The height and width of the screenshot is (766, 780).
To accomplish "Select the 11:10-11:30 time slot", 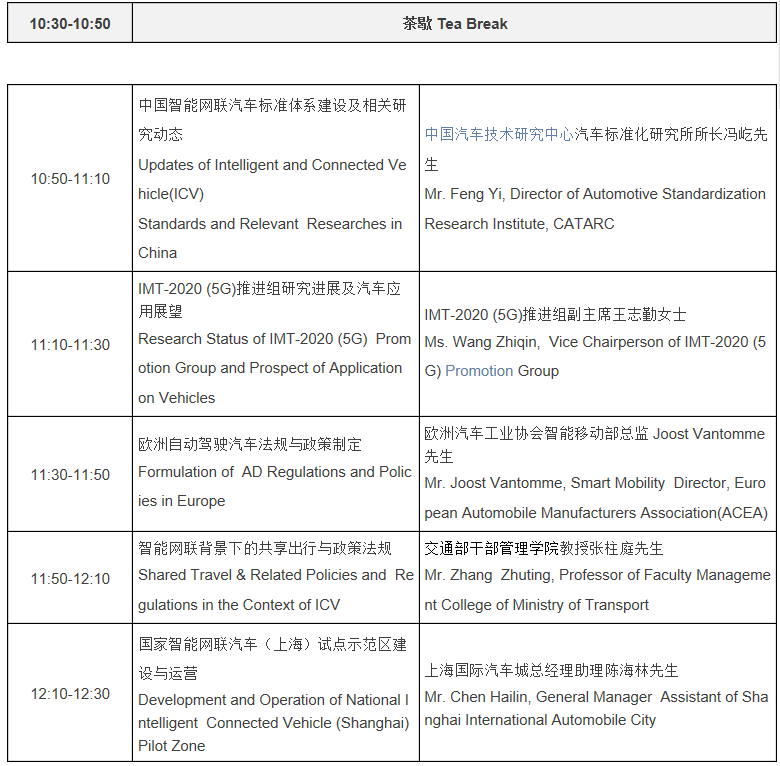I will coord(70,344).
